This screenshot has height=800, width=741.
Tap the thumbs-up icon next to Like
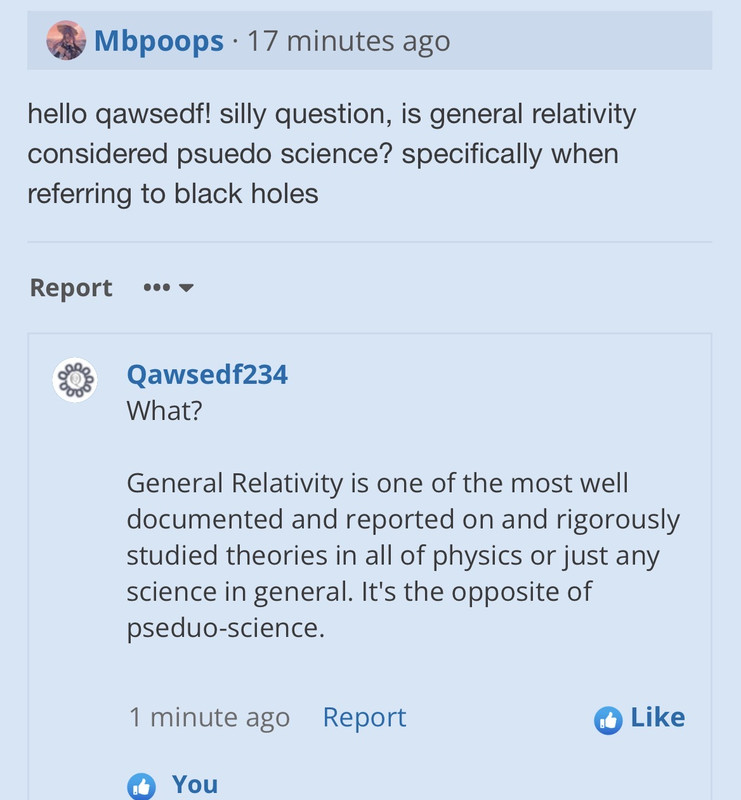click(608, 720)
